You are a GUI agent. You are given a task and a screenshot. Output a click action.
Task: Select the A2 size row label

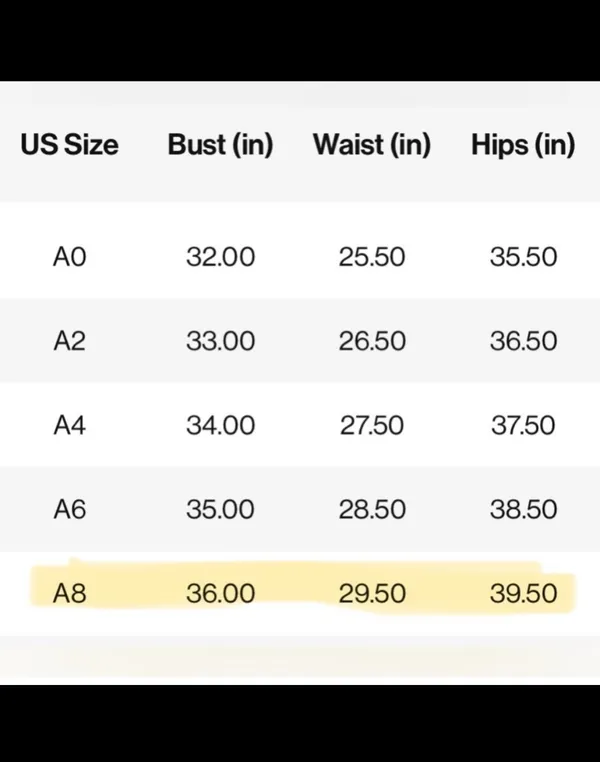(69, 341)
